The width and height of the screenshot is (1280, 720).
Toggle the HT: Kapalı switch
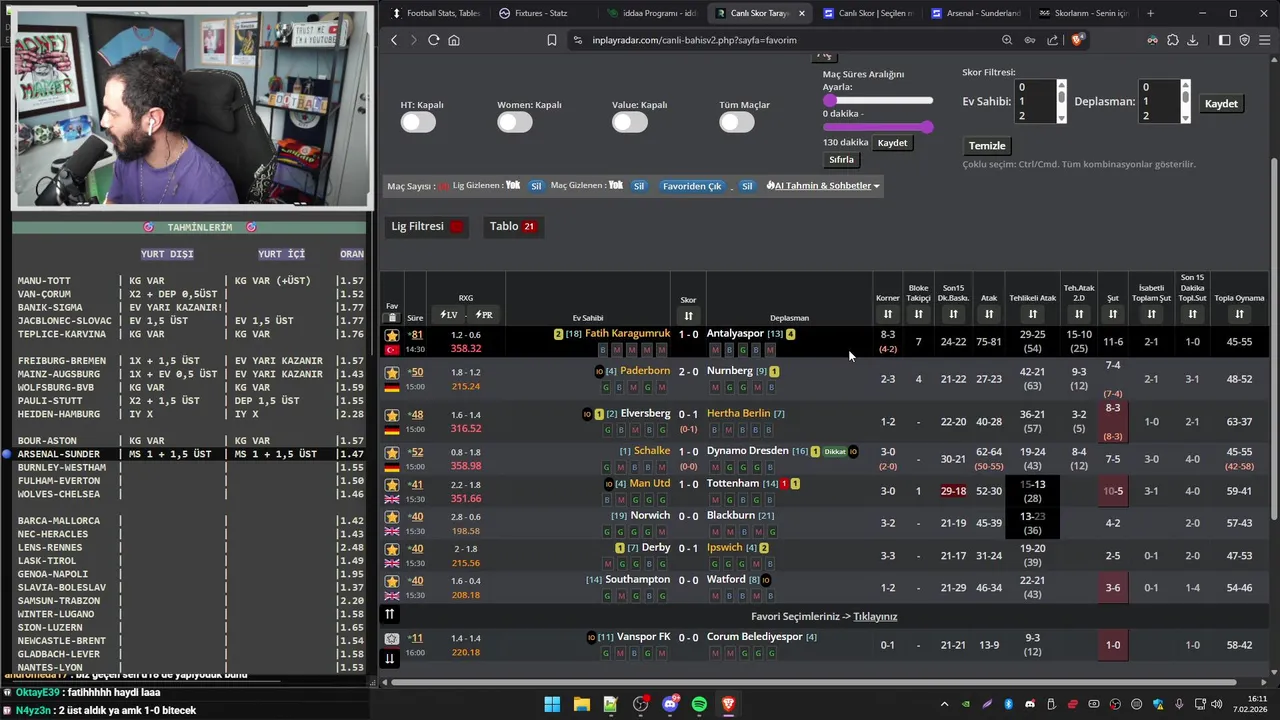pyautogui.click(x=418, y=122)
